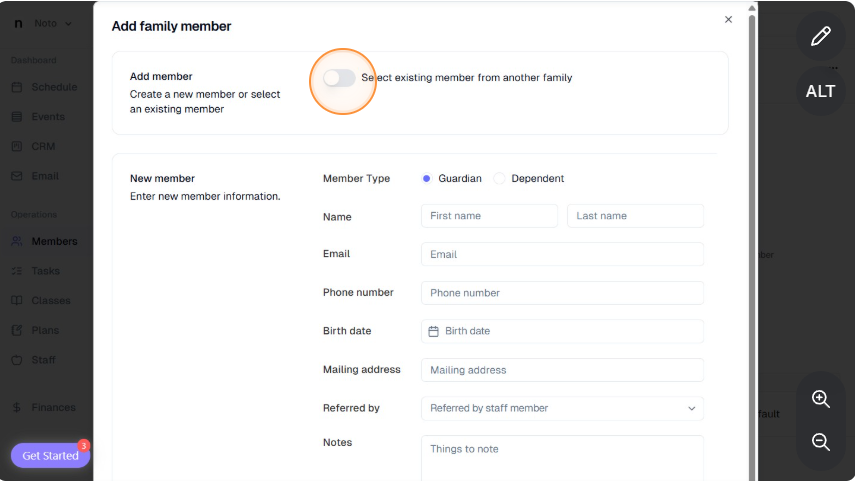Open the Referred by staff member dropdown
The image size is (855, 481).
coord(562,408)
